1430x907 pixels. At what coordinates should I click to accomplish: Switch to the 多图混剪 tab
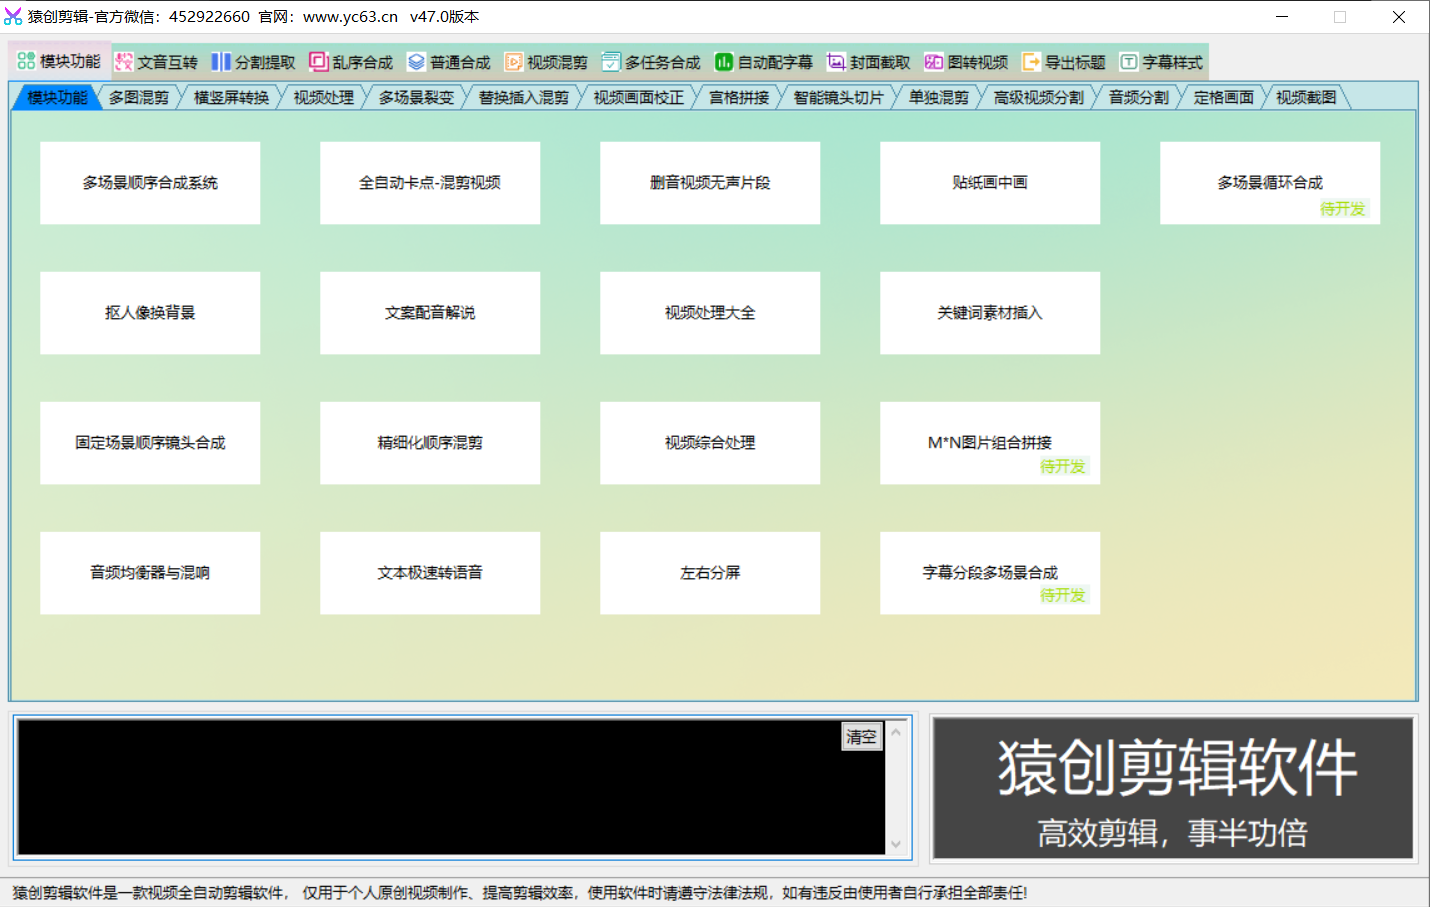(139, 97)
